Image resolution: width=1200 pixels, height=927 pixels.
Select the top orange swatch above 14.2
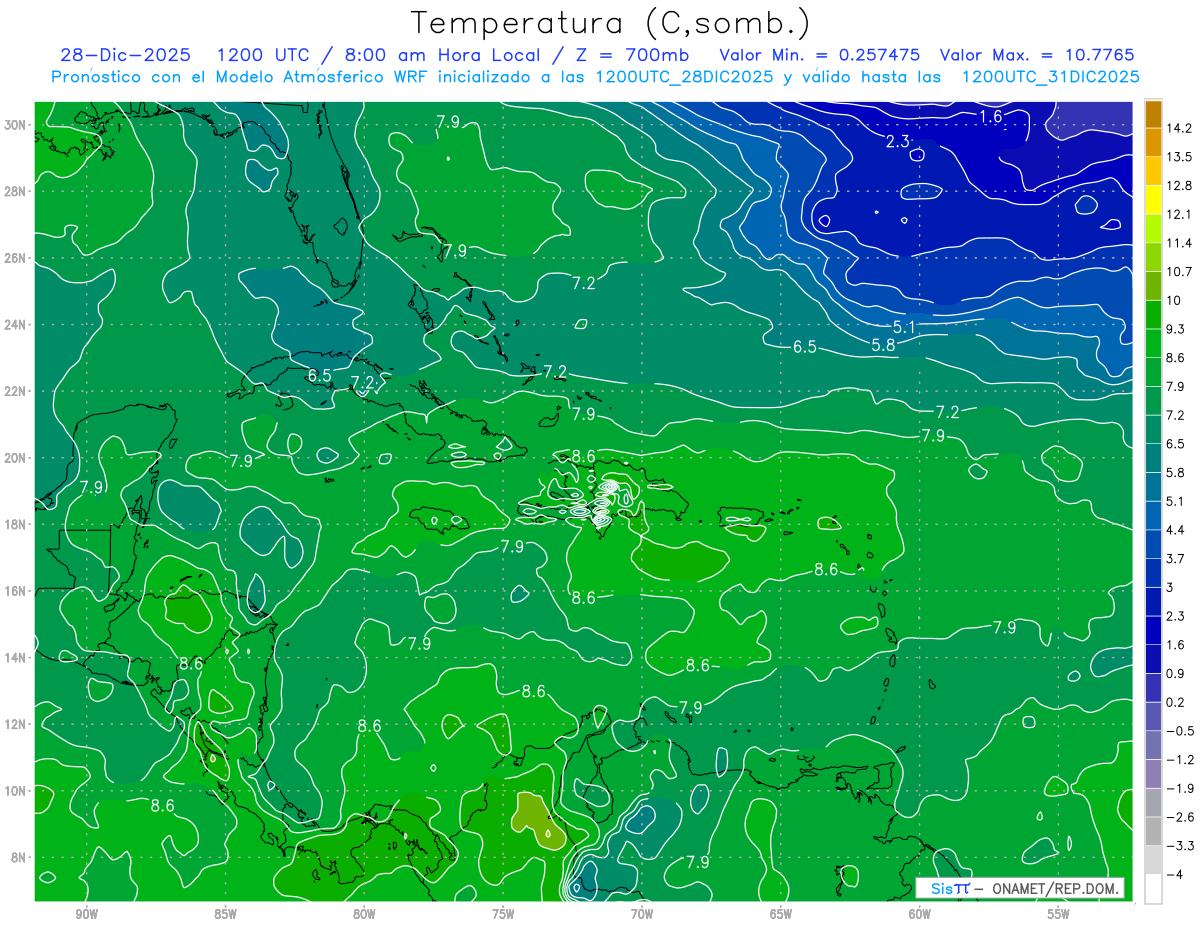1153,114
